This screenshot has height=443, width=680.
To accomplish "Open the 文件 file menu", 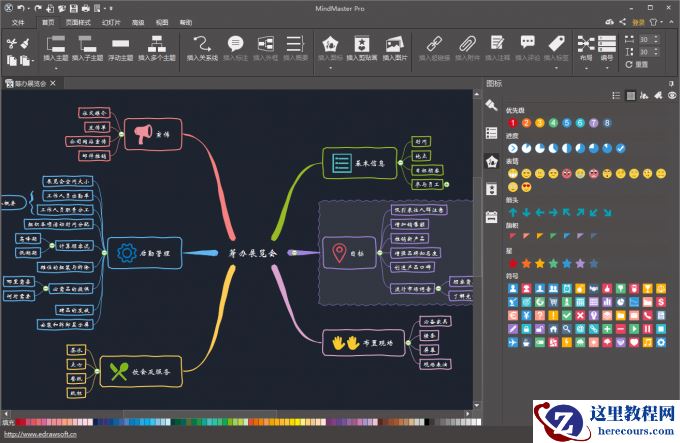I will [x=18, y=21].
